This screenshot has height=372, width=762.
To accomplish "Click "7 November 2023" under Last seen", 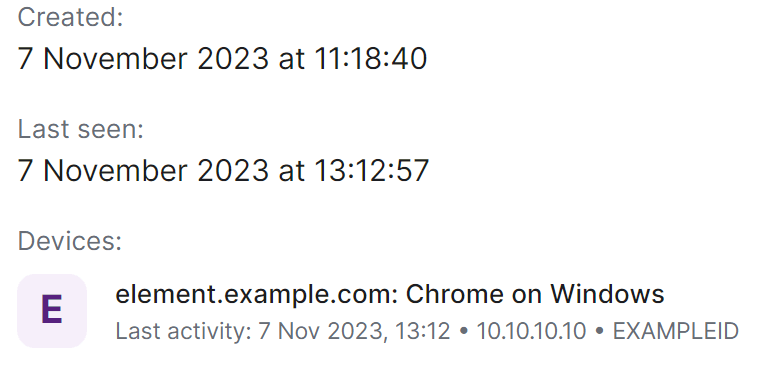I will (143, 171).
